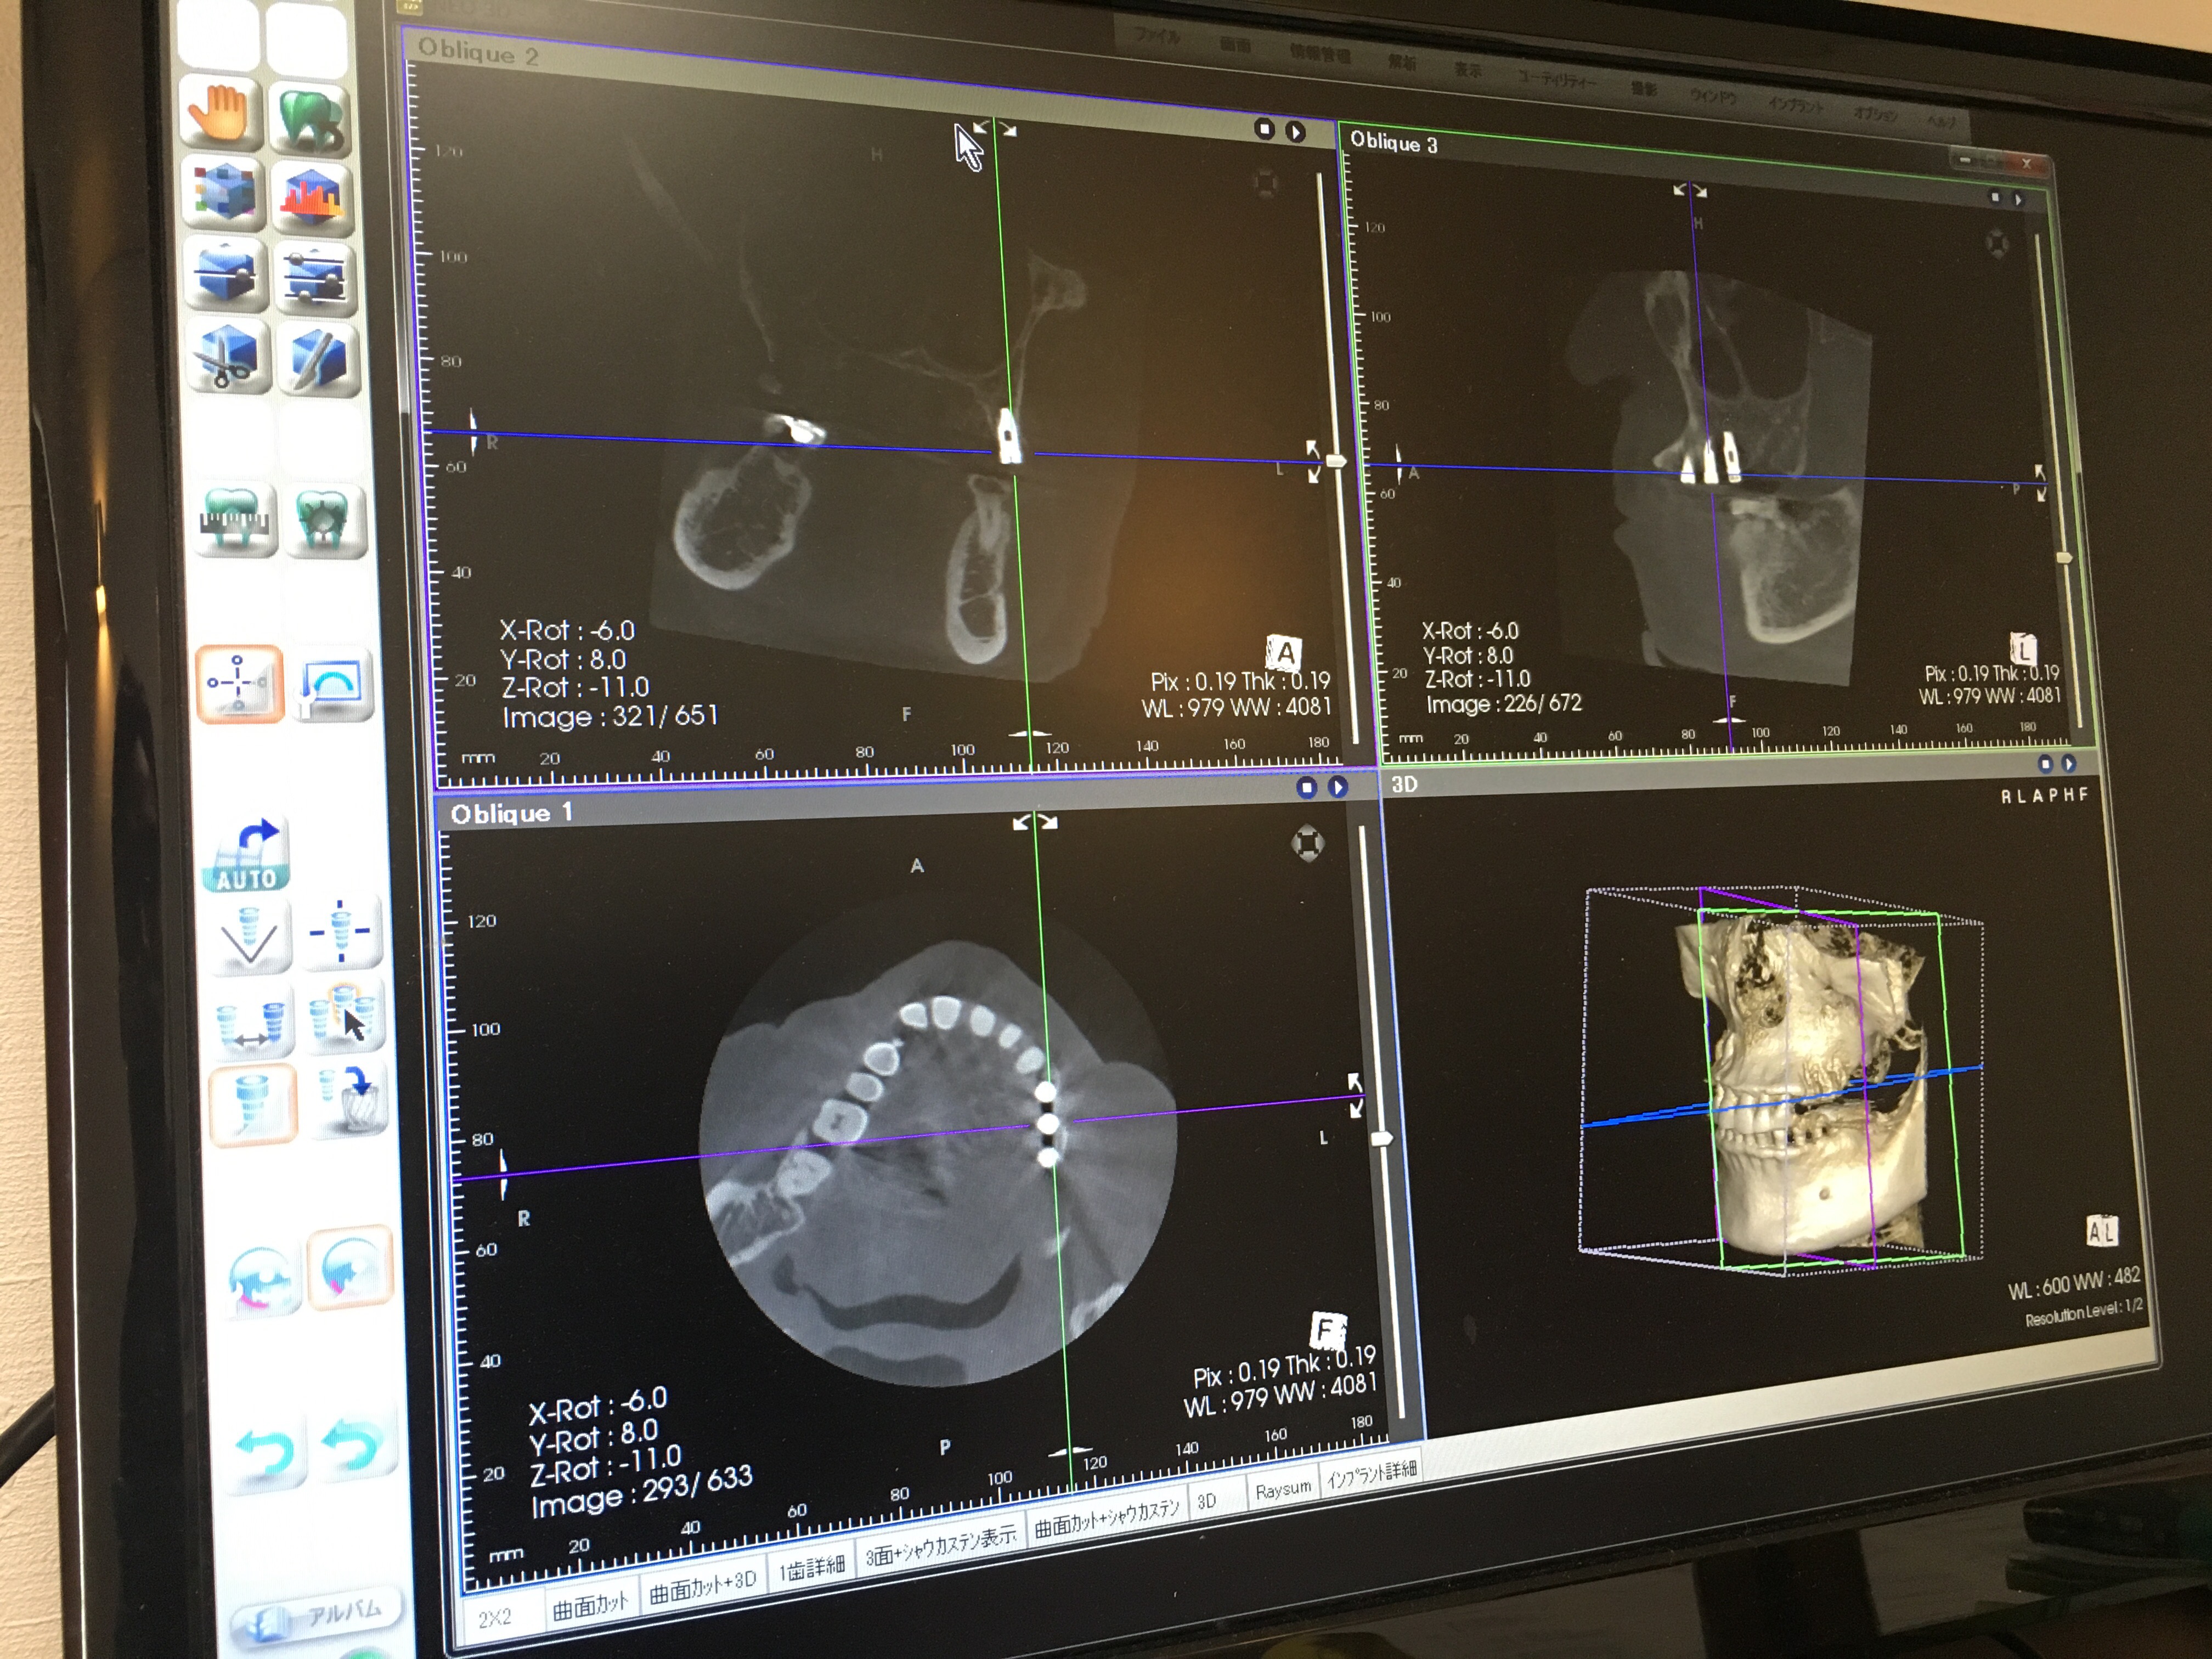Viewport: 2212px width, 1659px height.
Task: Click stop button in Oblique 2 pane
Action: [1264, 128]
